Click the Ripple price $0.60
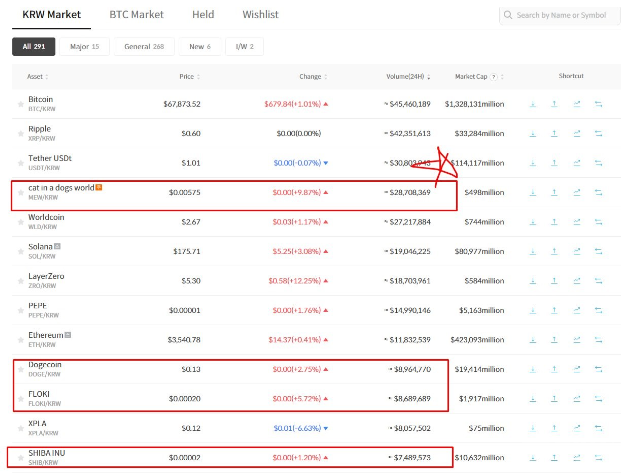Viewport: 630px width, 474px height. click(x=191, y=133)
